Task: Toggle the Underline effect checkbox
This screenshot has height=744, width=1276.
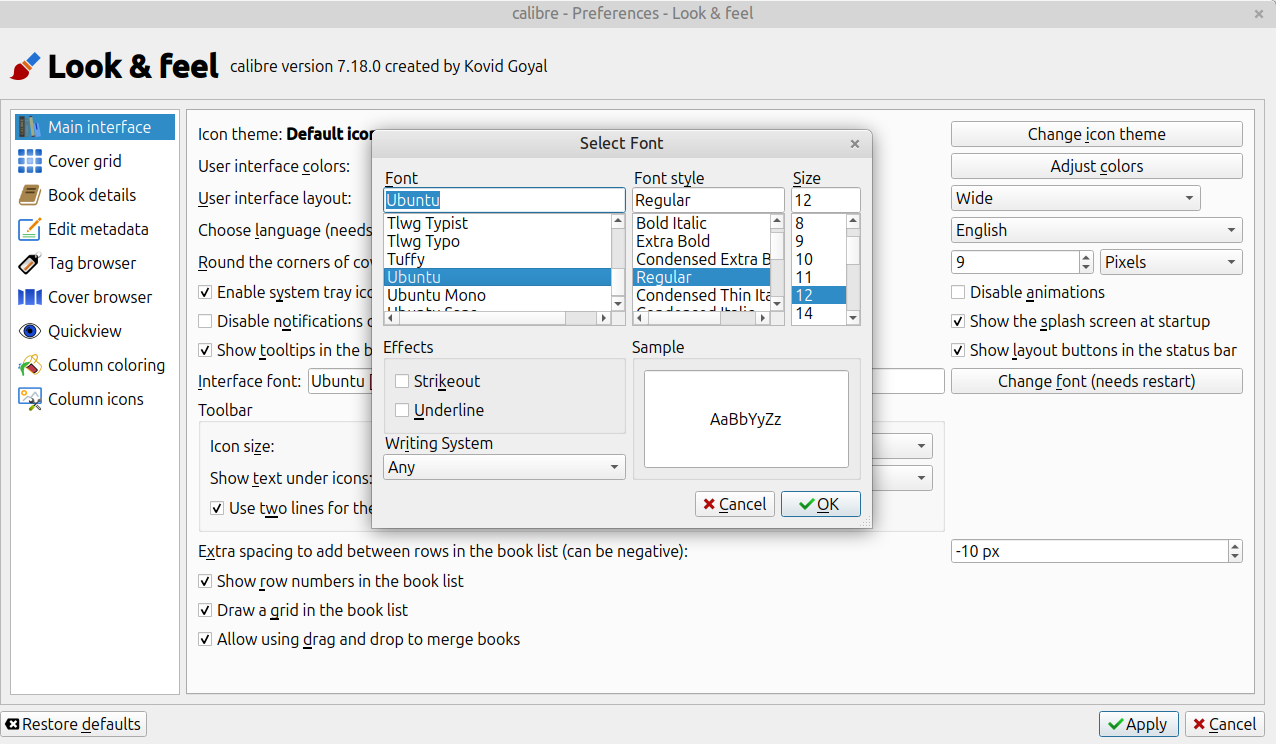Action: [402, 410]
